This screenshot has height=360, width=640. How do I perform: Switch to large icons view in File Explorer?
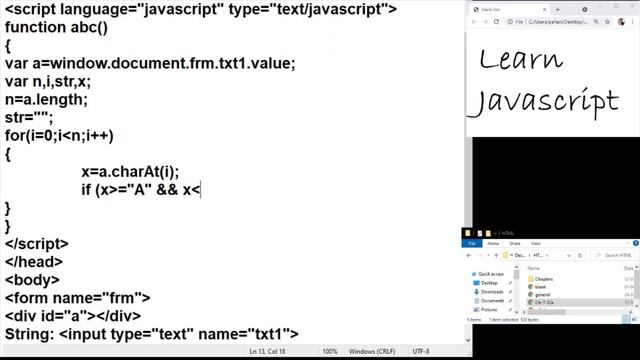[x=634, y=320]
